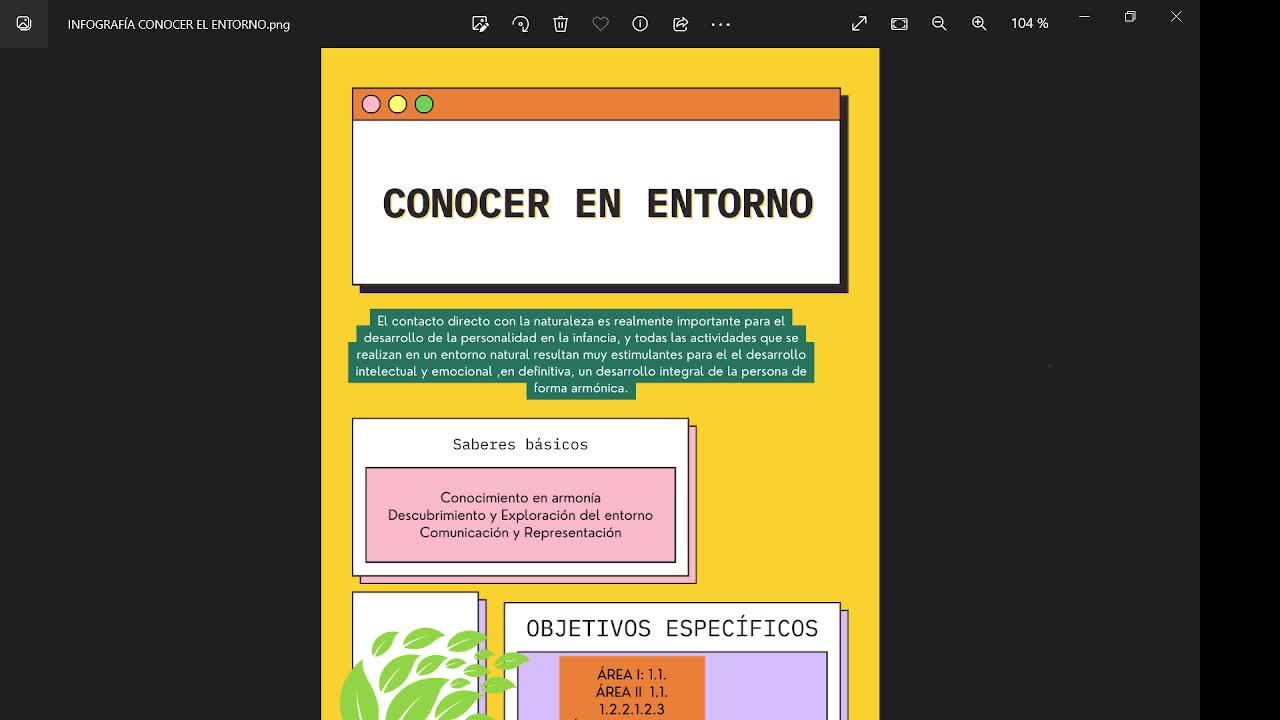Close the Photos window
Image resolution: width=1280 pixels, height=720 pixels.
tap(1176, 16)
